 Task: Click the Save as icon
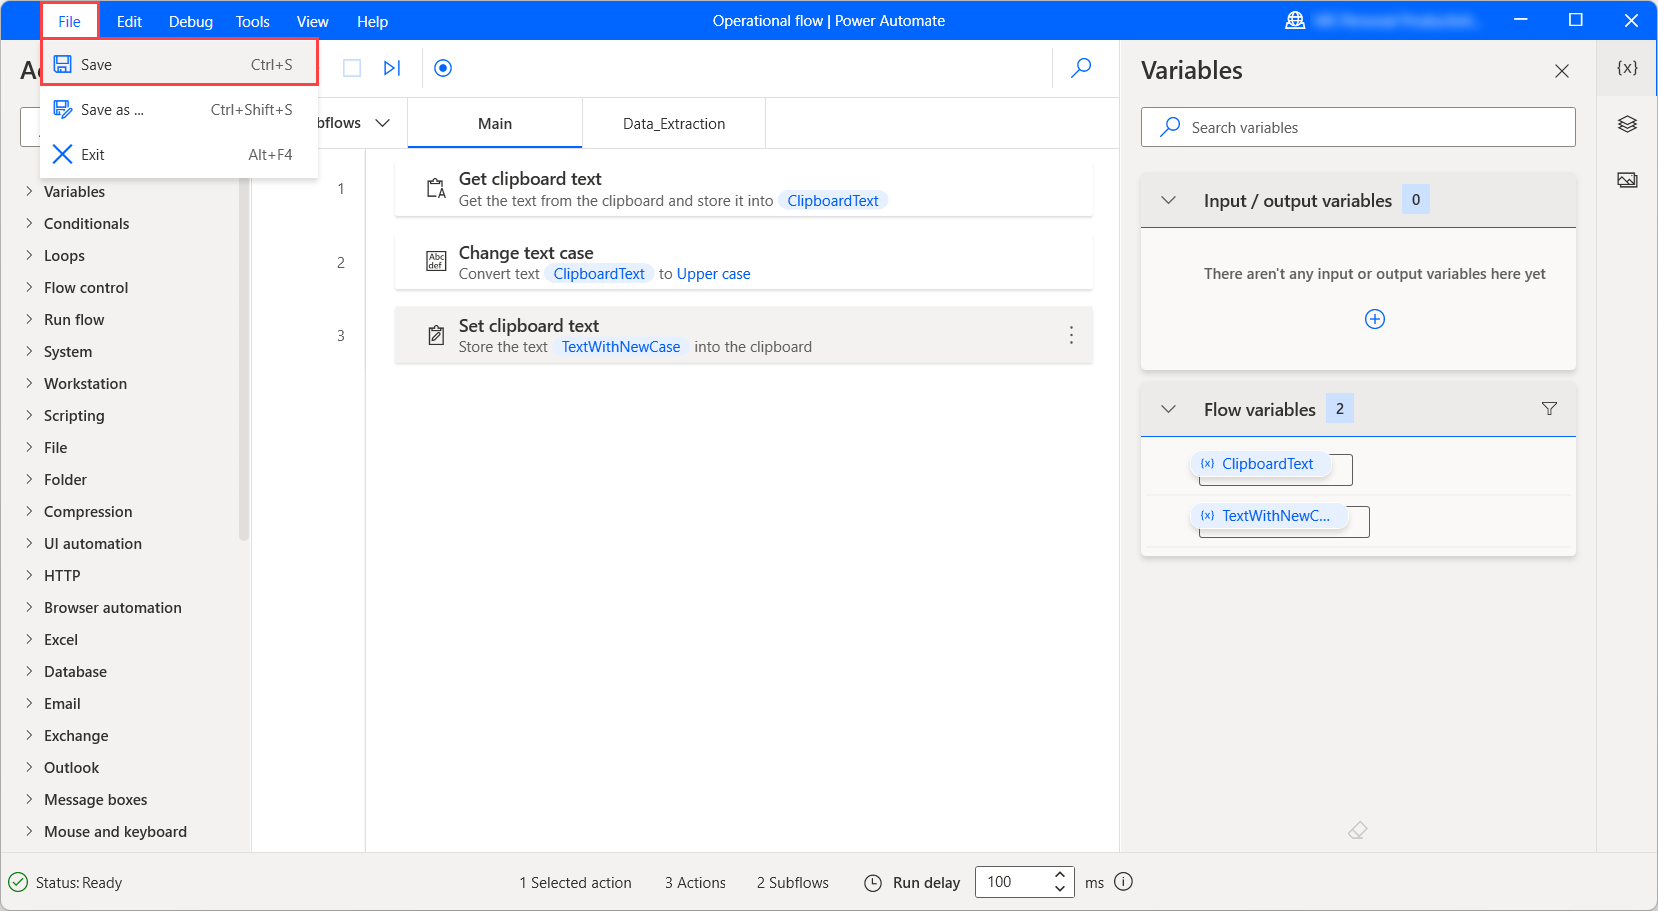pos(62,109)
